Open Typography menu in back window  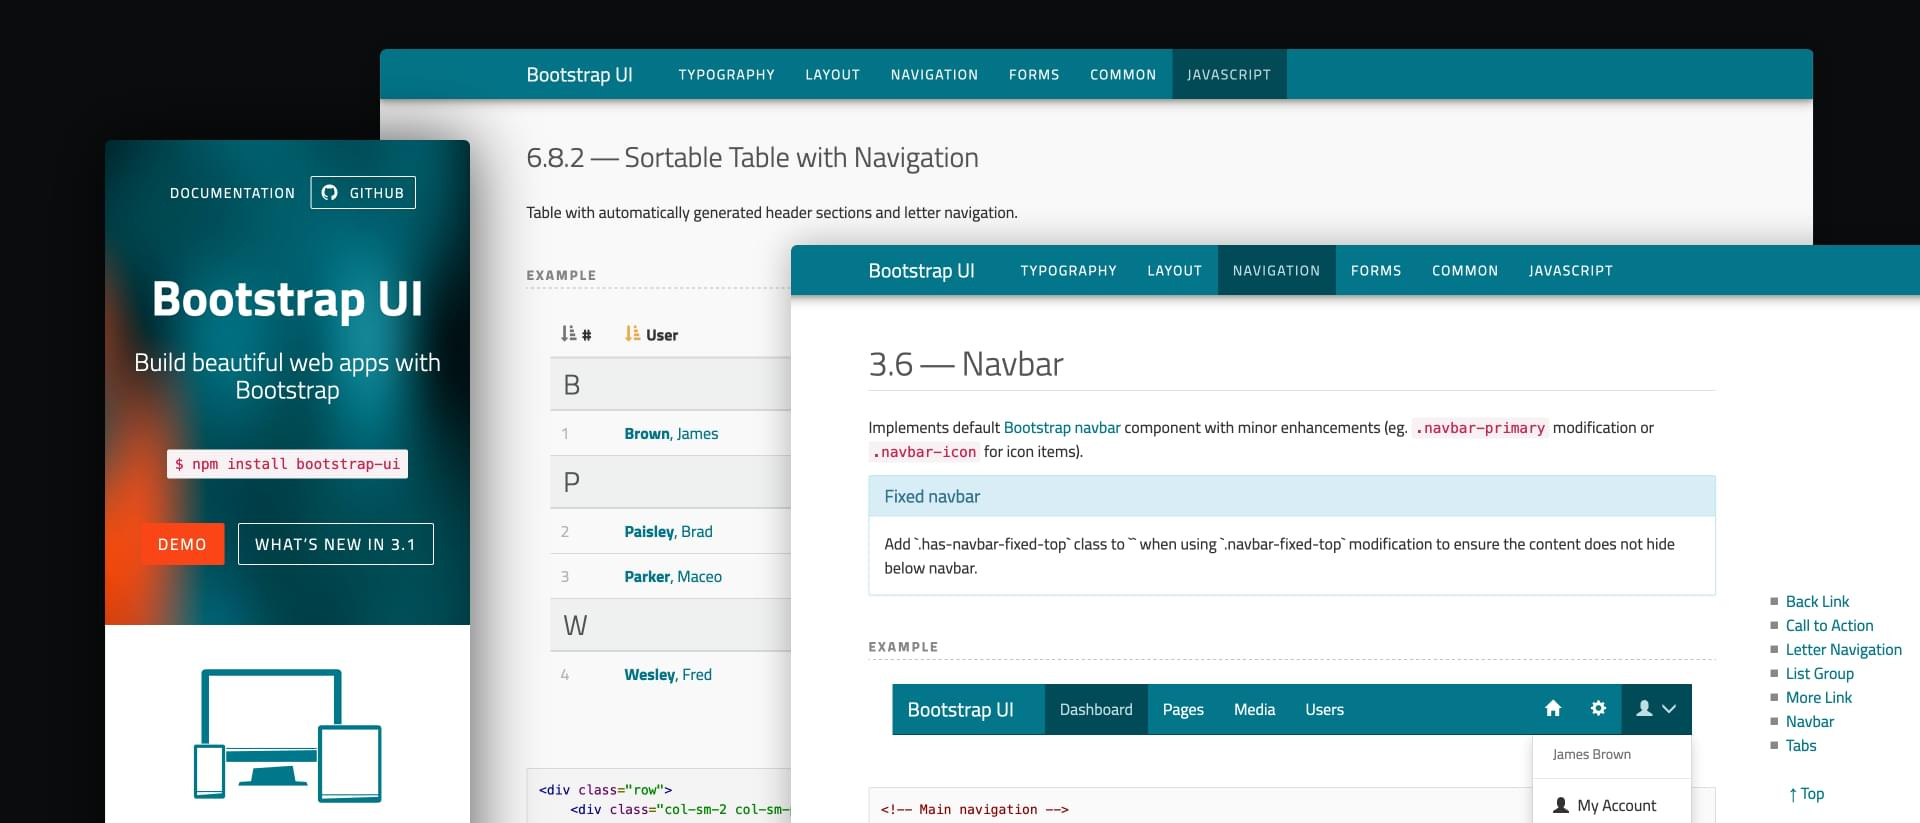726,75
